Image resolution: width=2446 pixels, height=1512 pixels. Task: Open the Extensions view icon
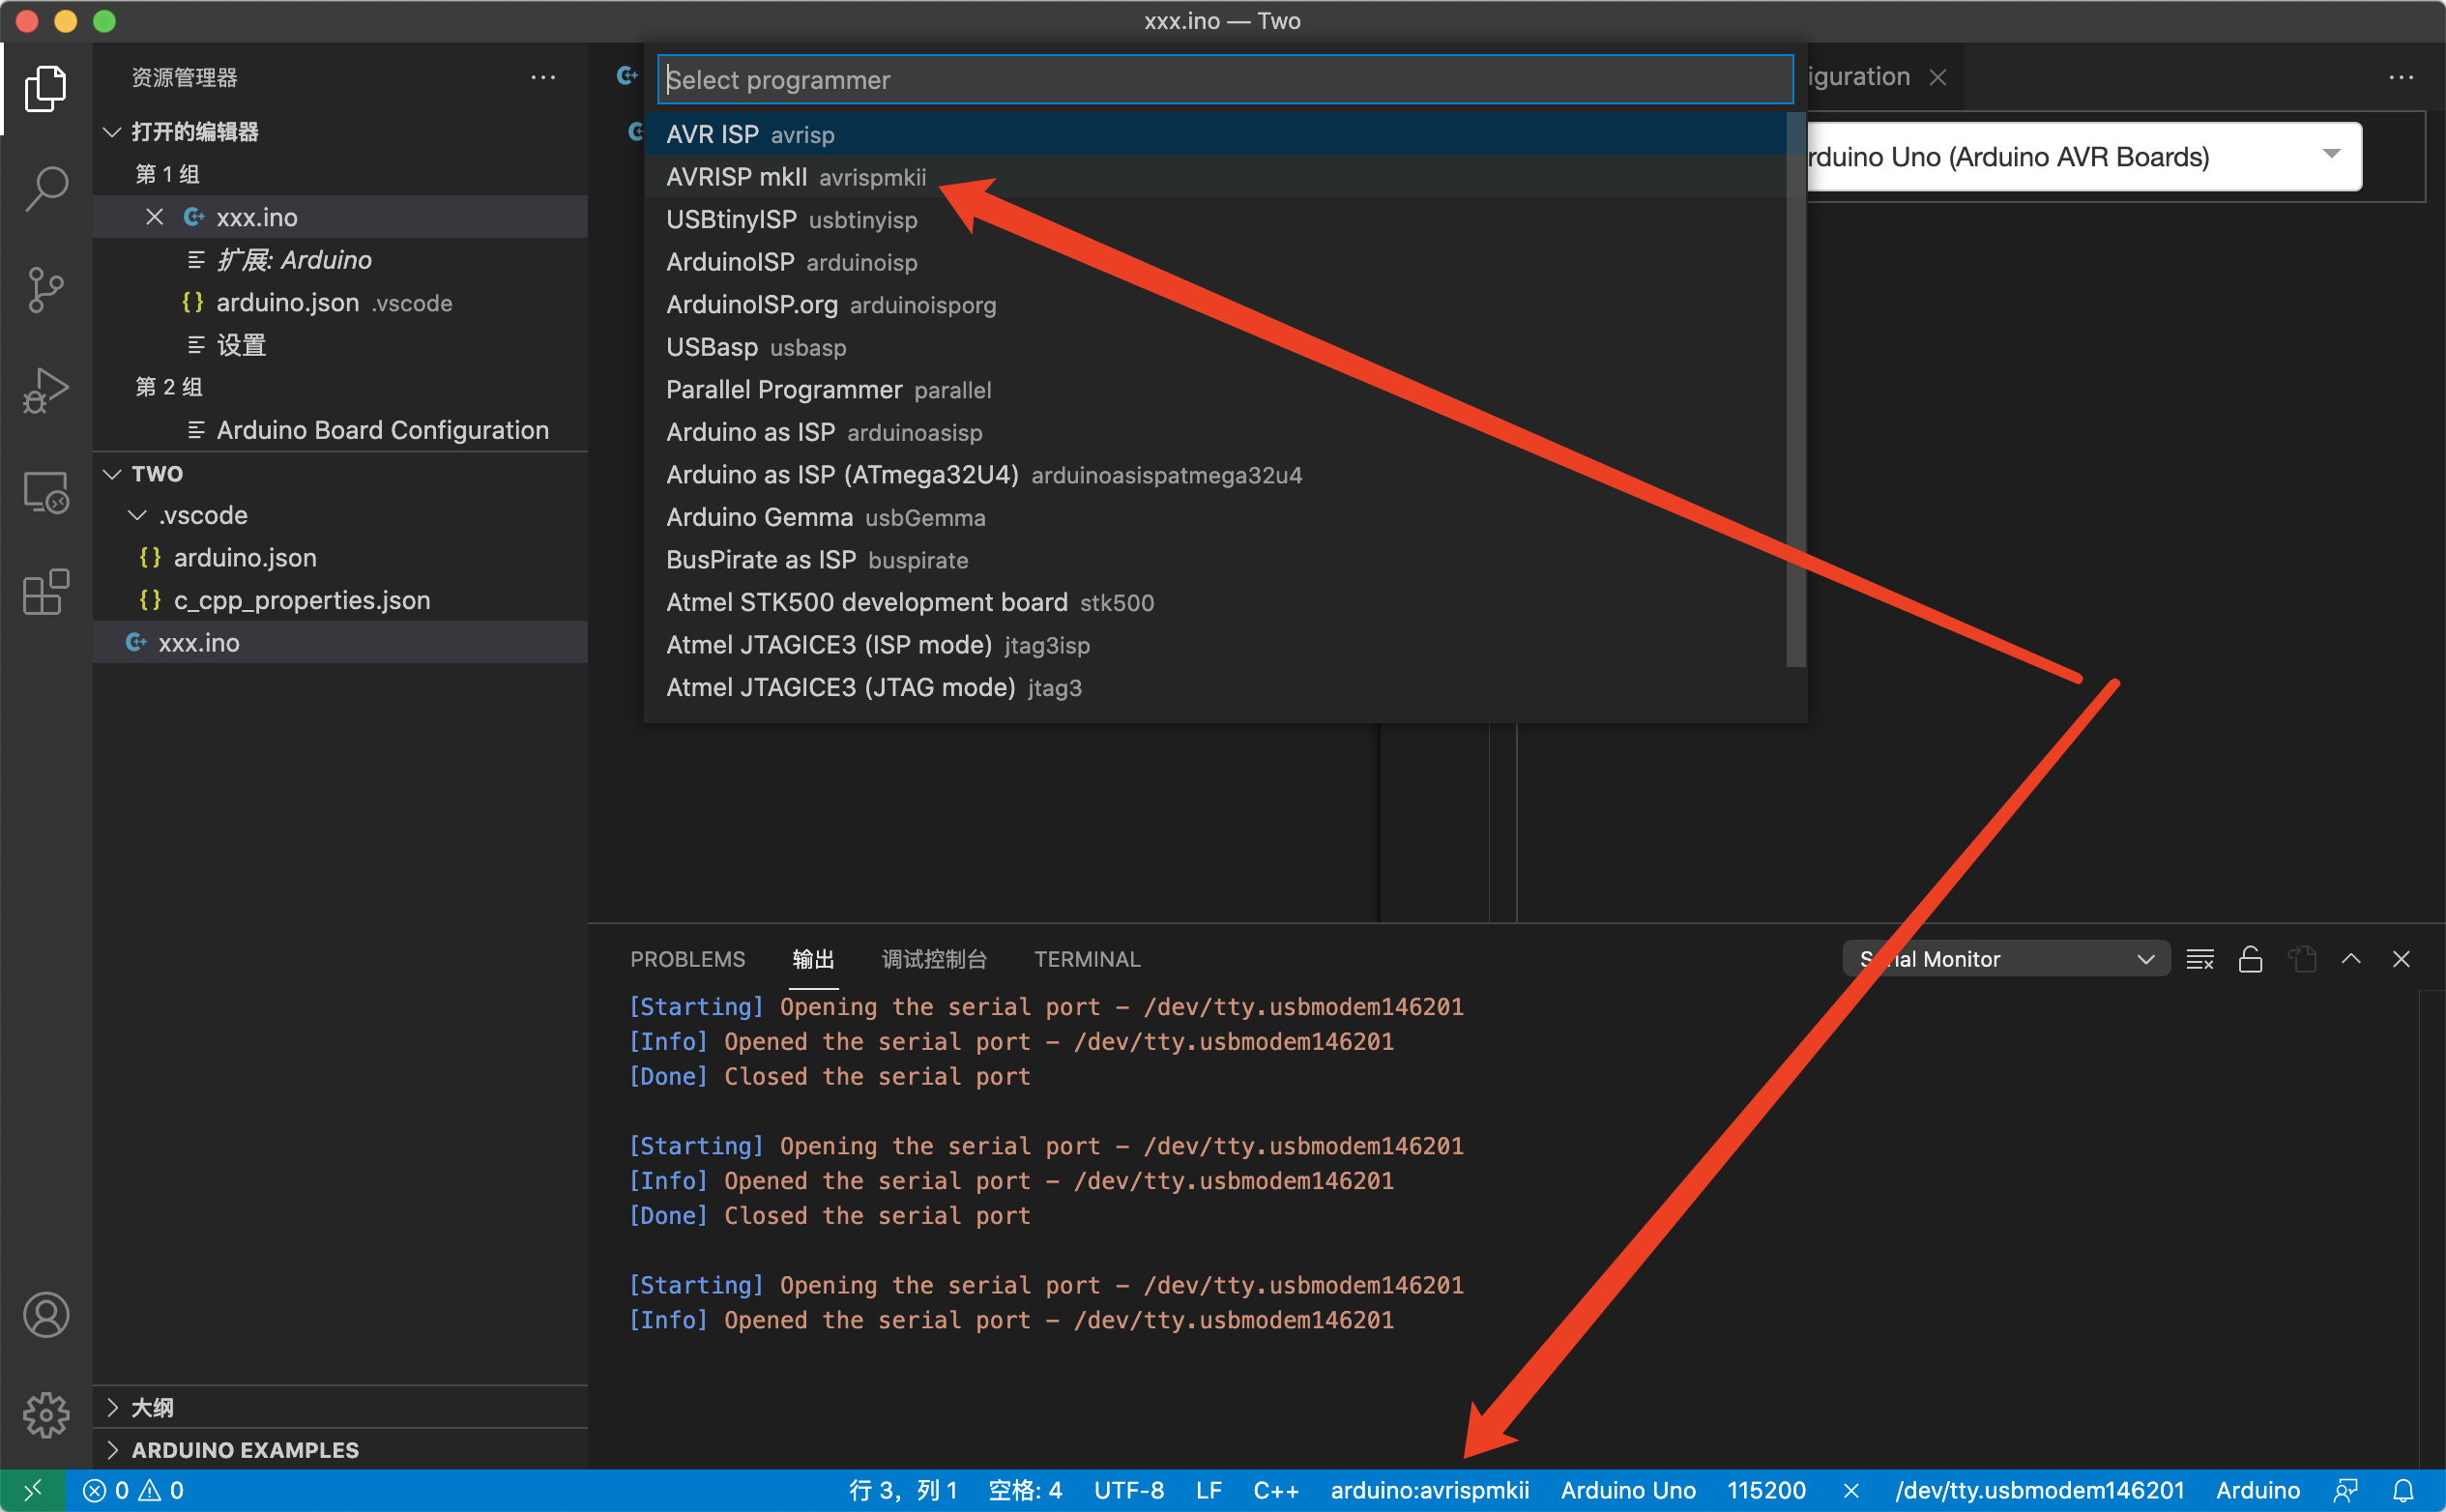coord(46,592)
